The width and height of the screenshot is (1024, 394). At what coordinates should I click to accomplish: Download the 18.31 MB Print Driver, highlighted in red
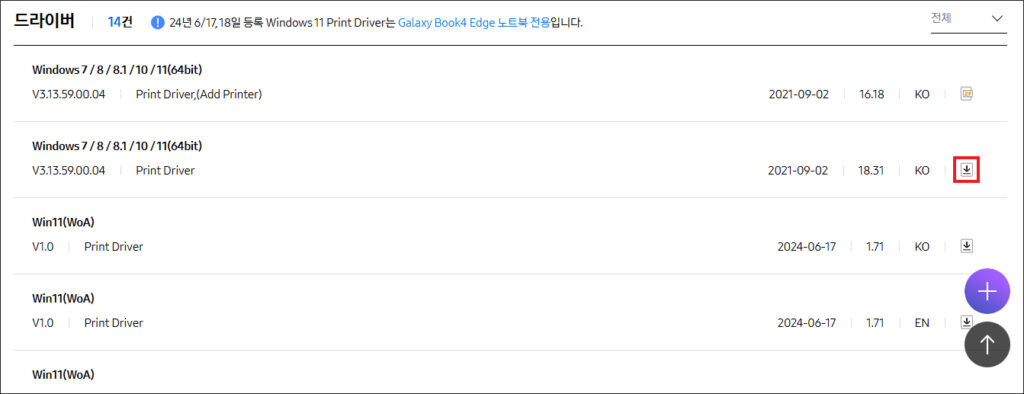(x=967, y=171)
